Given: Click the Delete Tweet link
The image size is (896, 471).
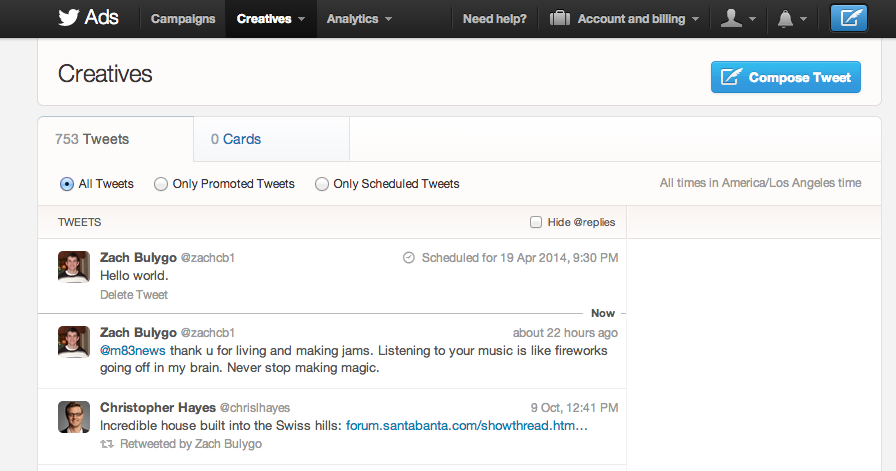Looking at the screenshot, I should pyautogui.click(x=134, y=295).
